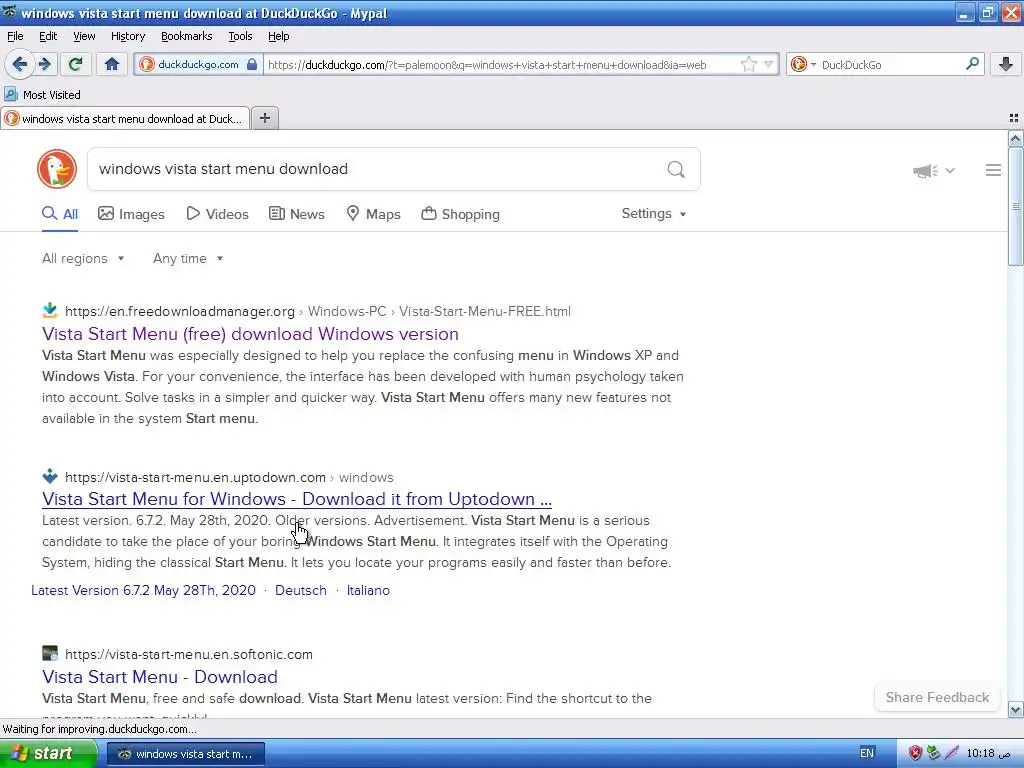The image size is (1024, 768).
Task: Click the uptodown.com result URL
Action: click(229, 477)
